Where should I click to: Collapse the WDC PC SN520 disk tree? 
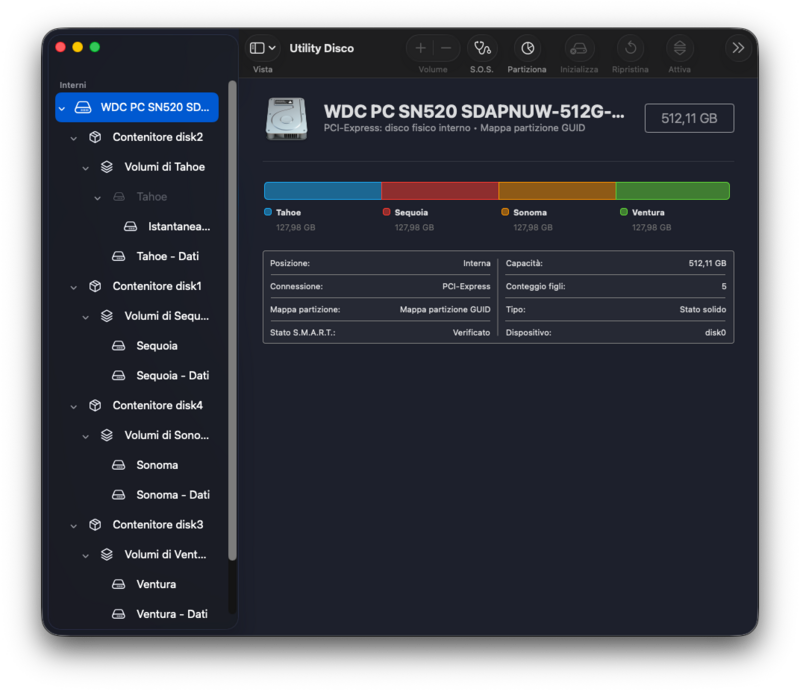point(62,108)
